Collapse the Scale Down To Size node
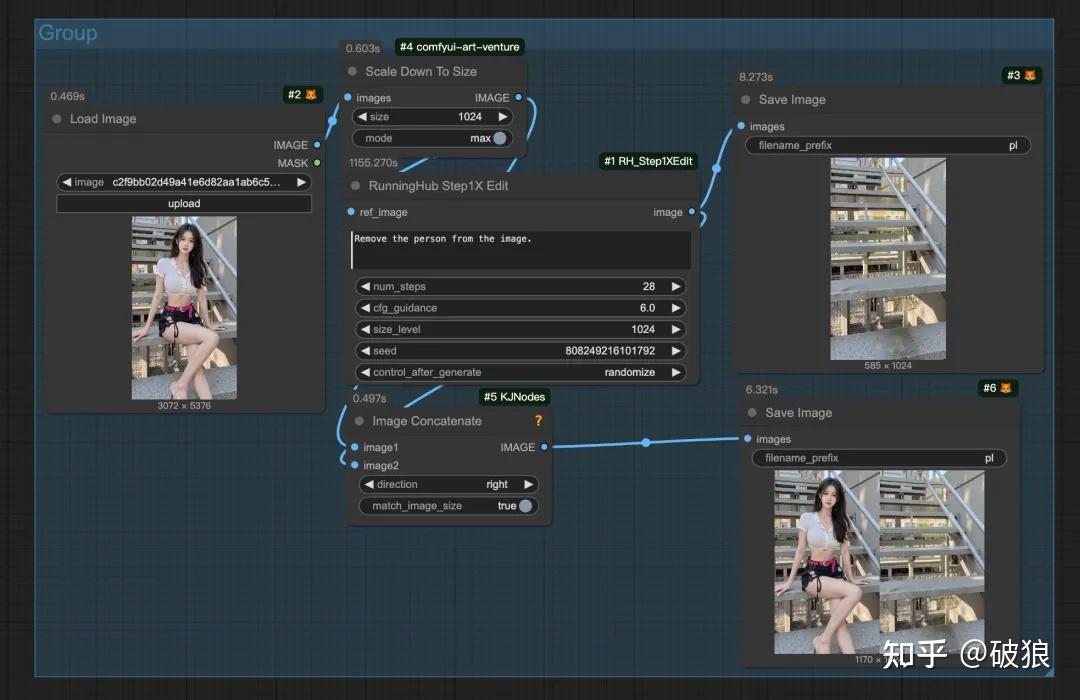 pos(351,71)
